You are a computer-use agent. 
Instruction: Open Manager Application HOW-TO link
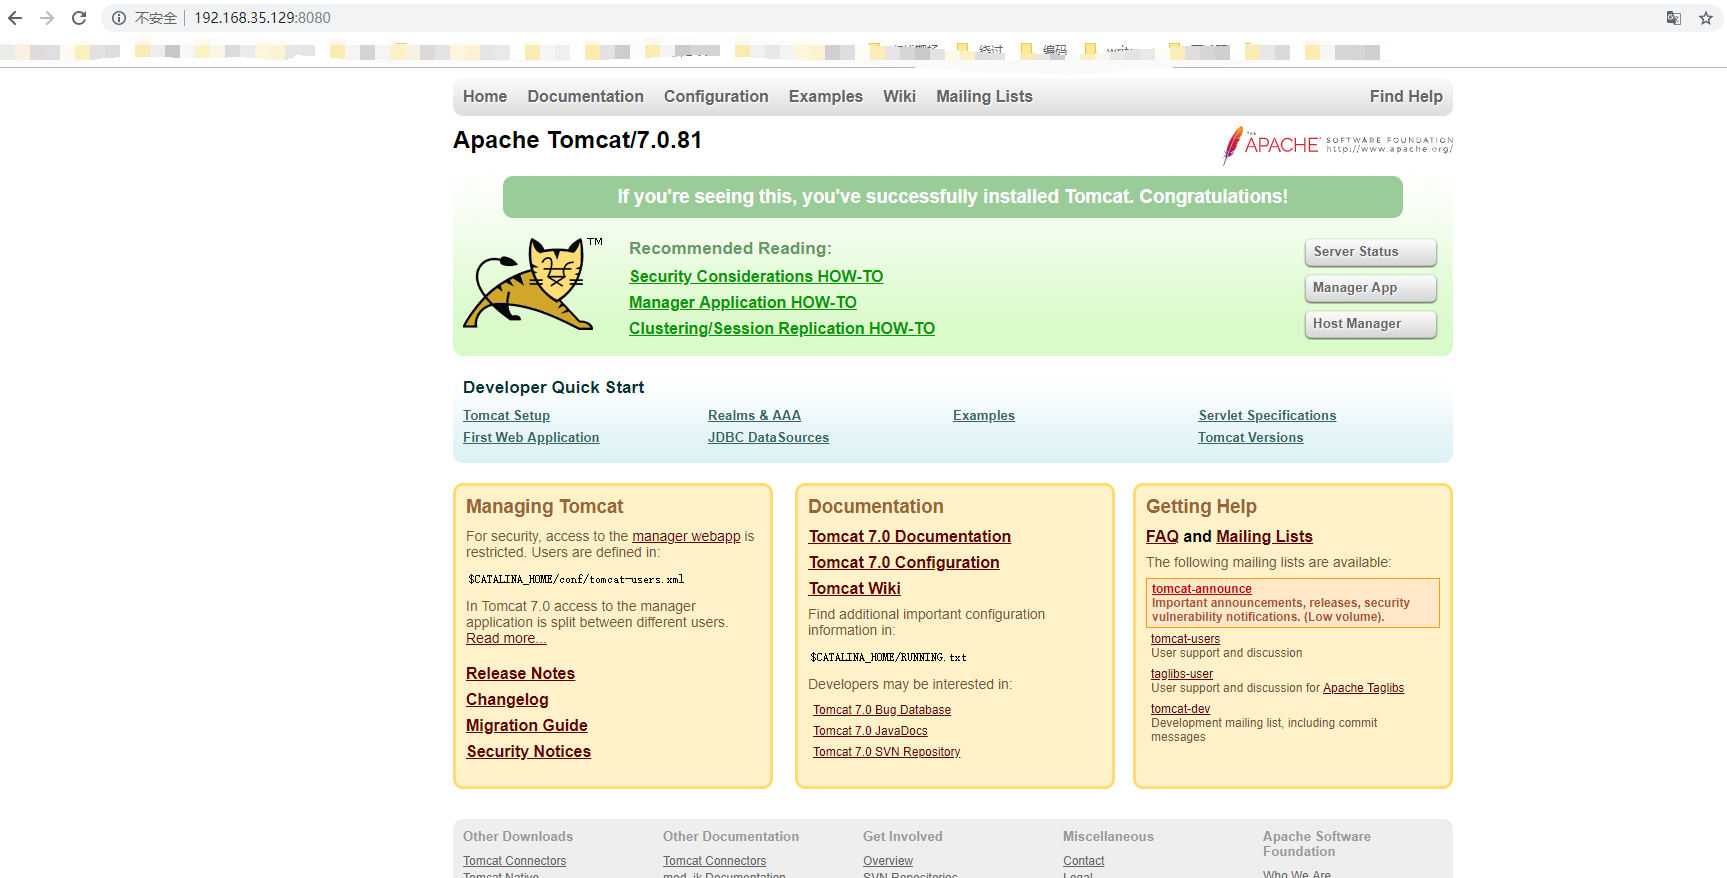743,302
